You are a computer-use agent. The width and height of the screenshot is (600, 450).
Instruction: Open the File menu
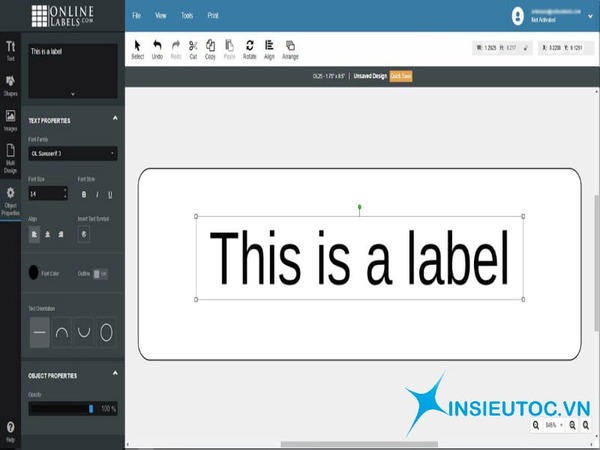(x=136, y=16)
